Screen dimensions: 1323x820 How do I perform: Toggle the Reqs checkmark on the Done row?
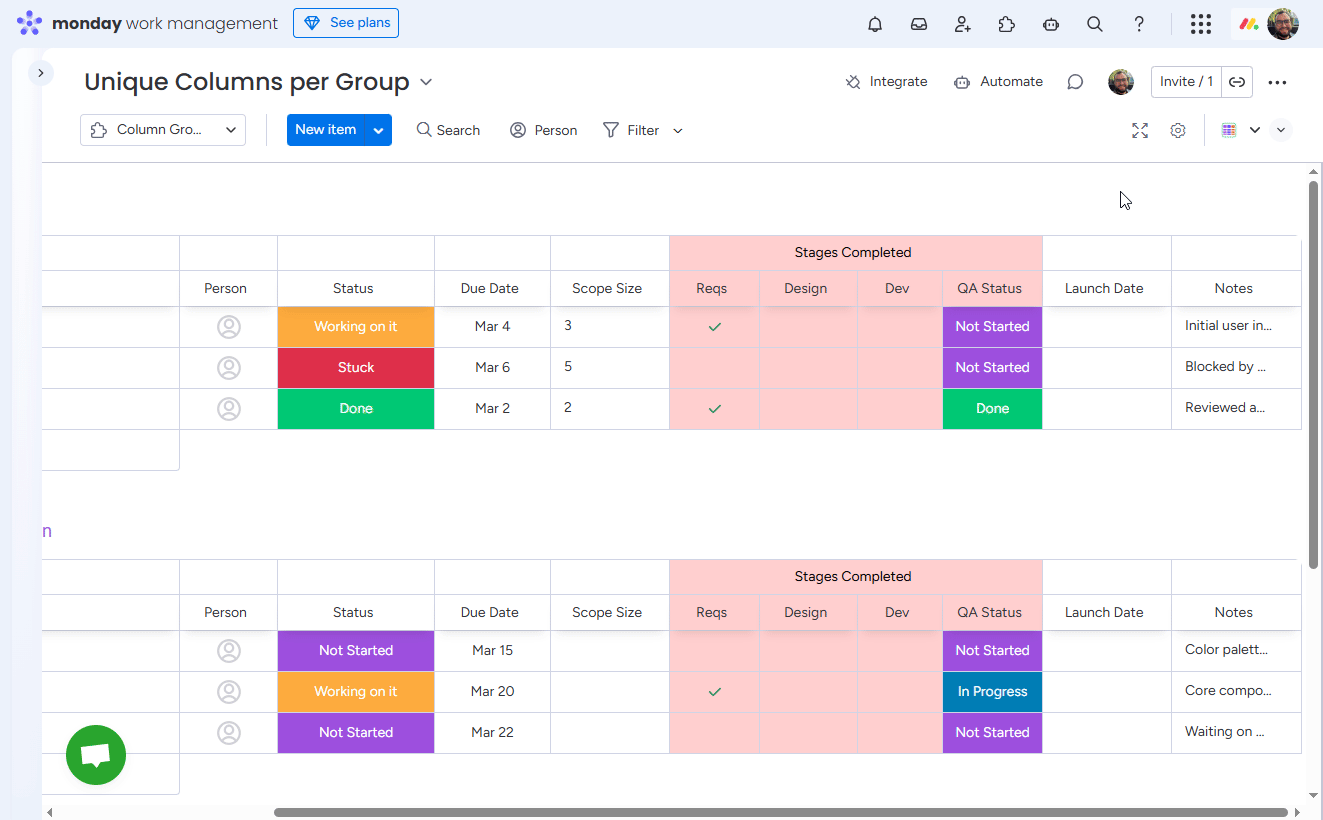tap(713, 408)
